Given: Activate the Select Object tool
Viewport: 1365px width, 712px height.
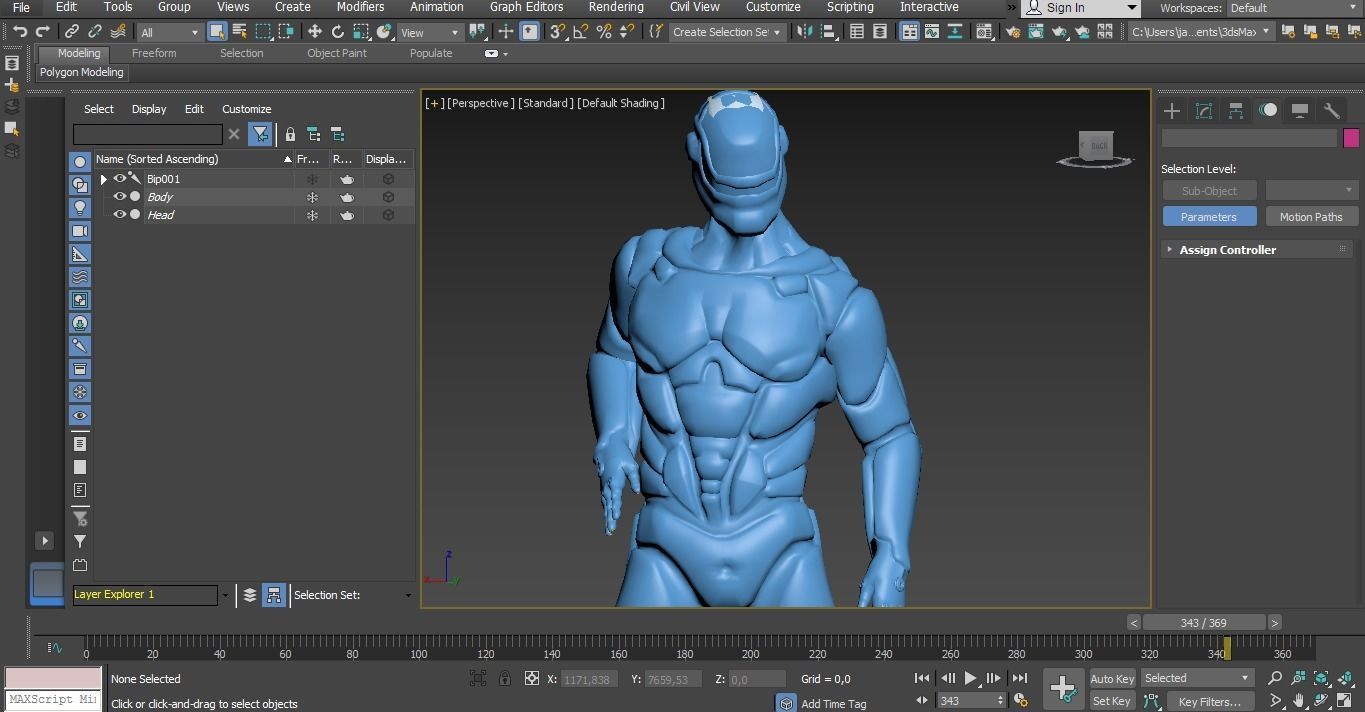Looking at the screenshot, I should [217, 32].
